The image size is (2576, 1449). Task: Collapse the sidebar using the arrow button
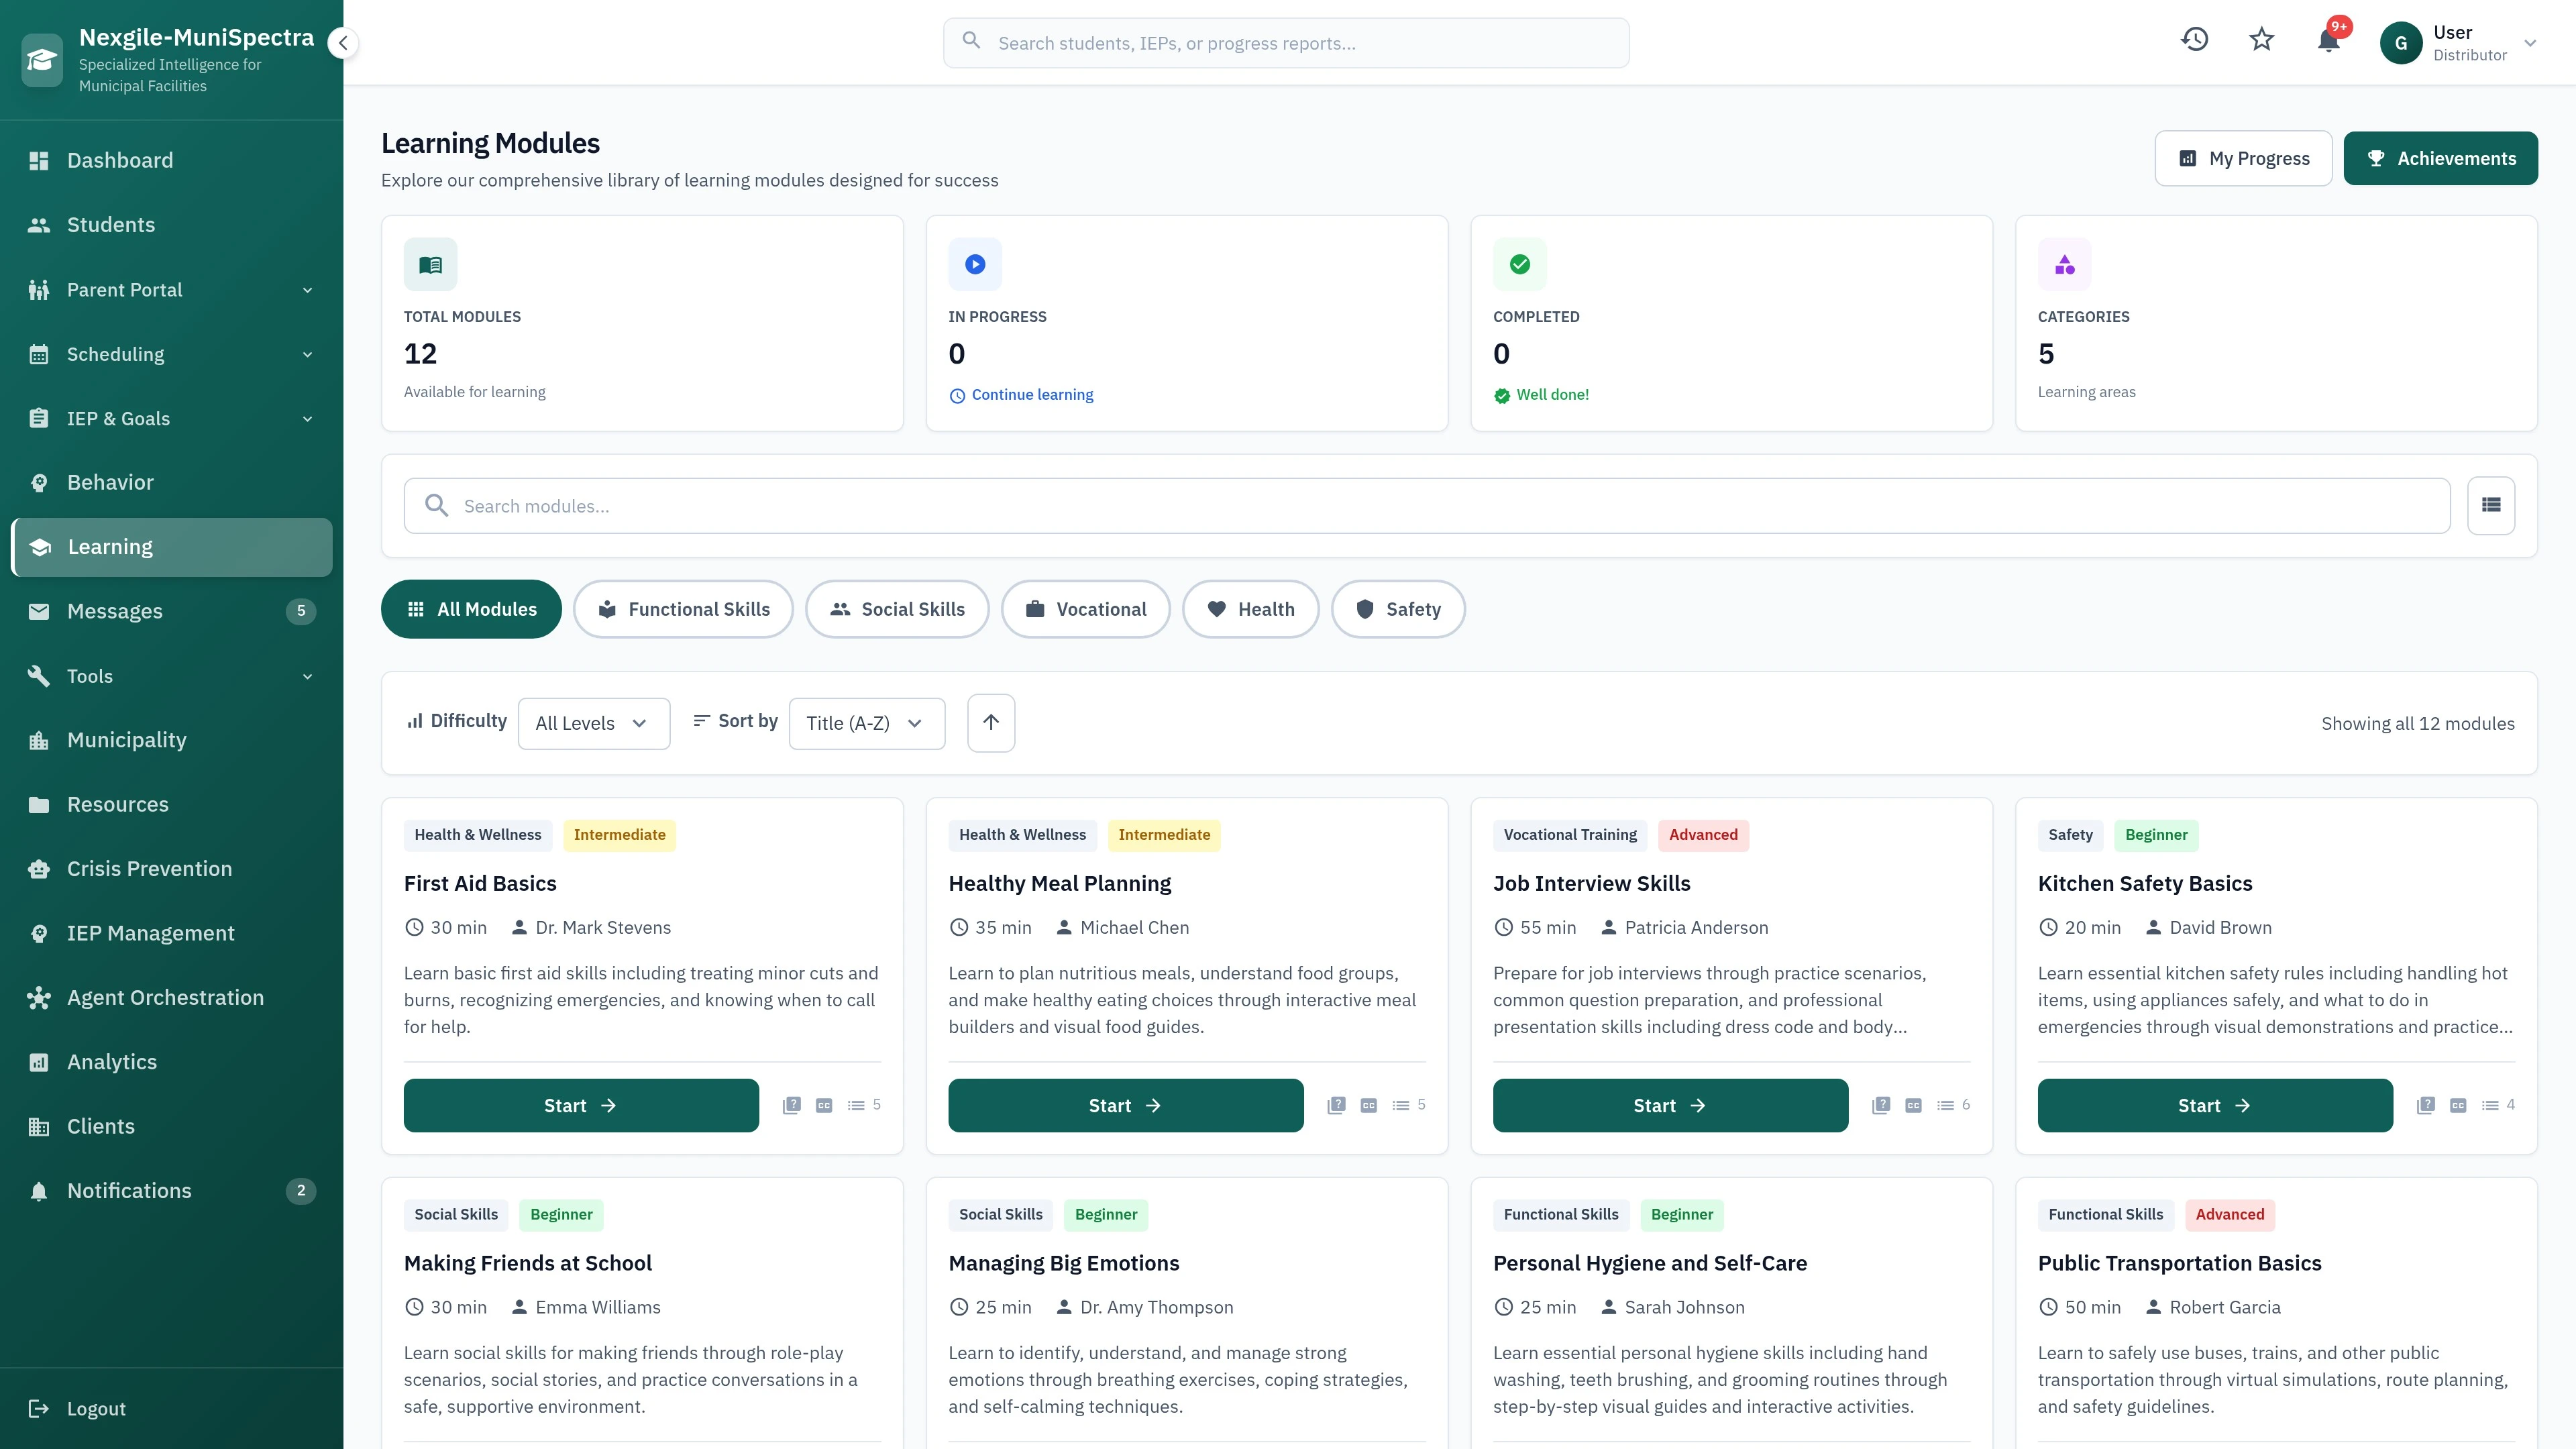(x=343, y=43)
